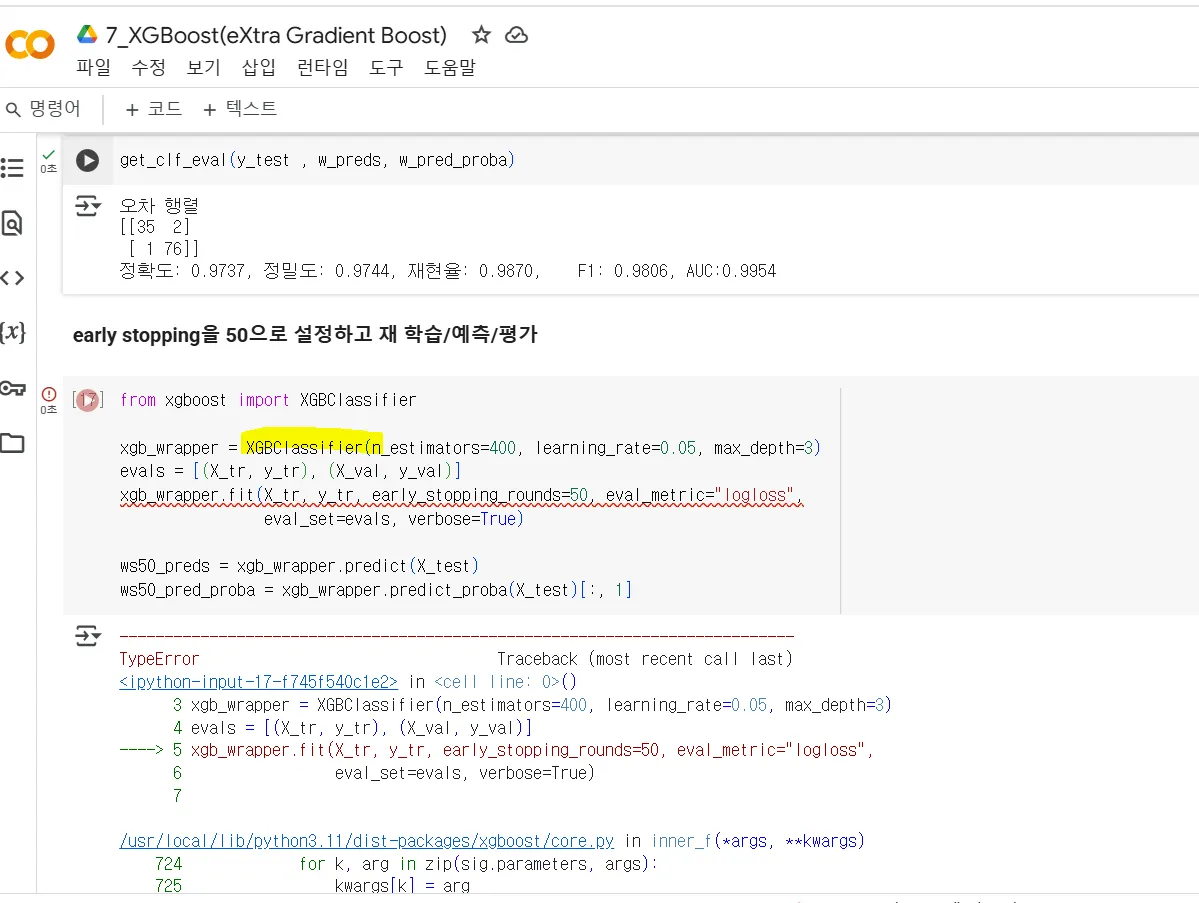
Task: Open code snippets sidebar icon
Action: (x=12, y=278)
